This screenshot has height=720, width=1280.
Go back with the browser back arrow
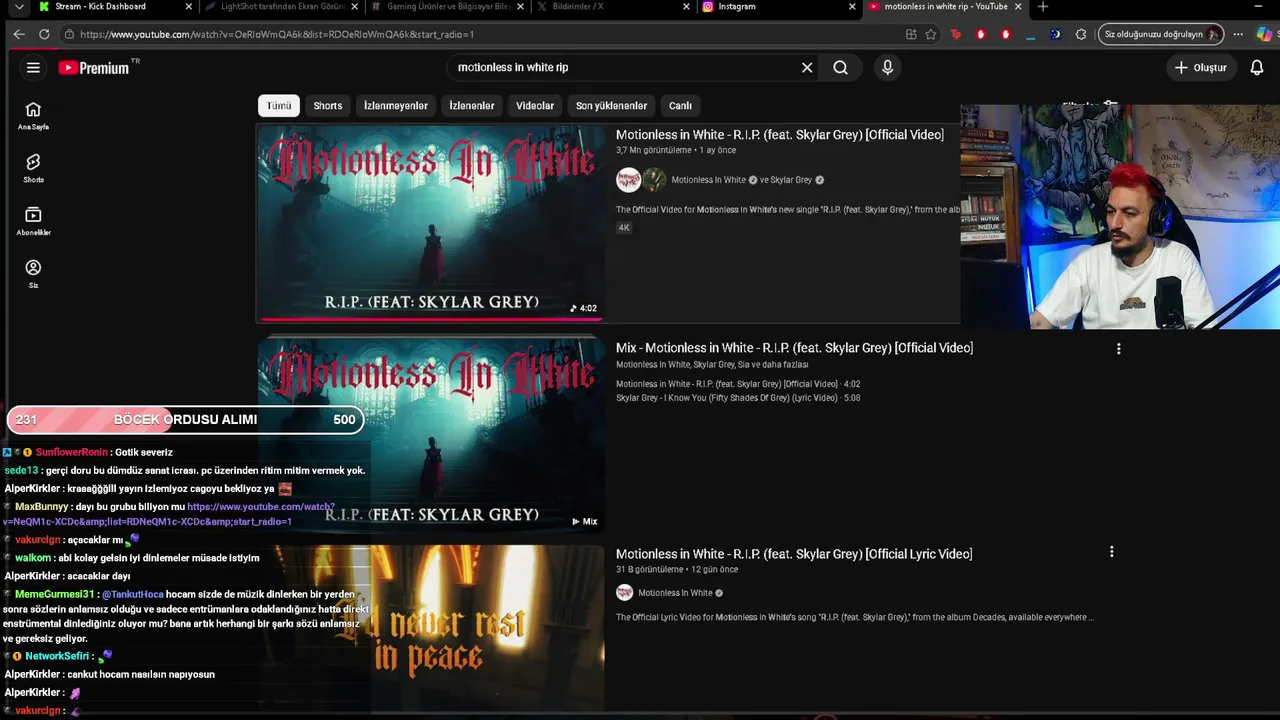coord(19,34)
